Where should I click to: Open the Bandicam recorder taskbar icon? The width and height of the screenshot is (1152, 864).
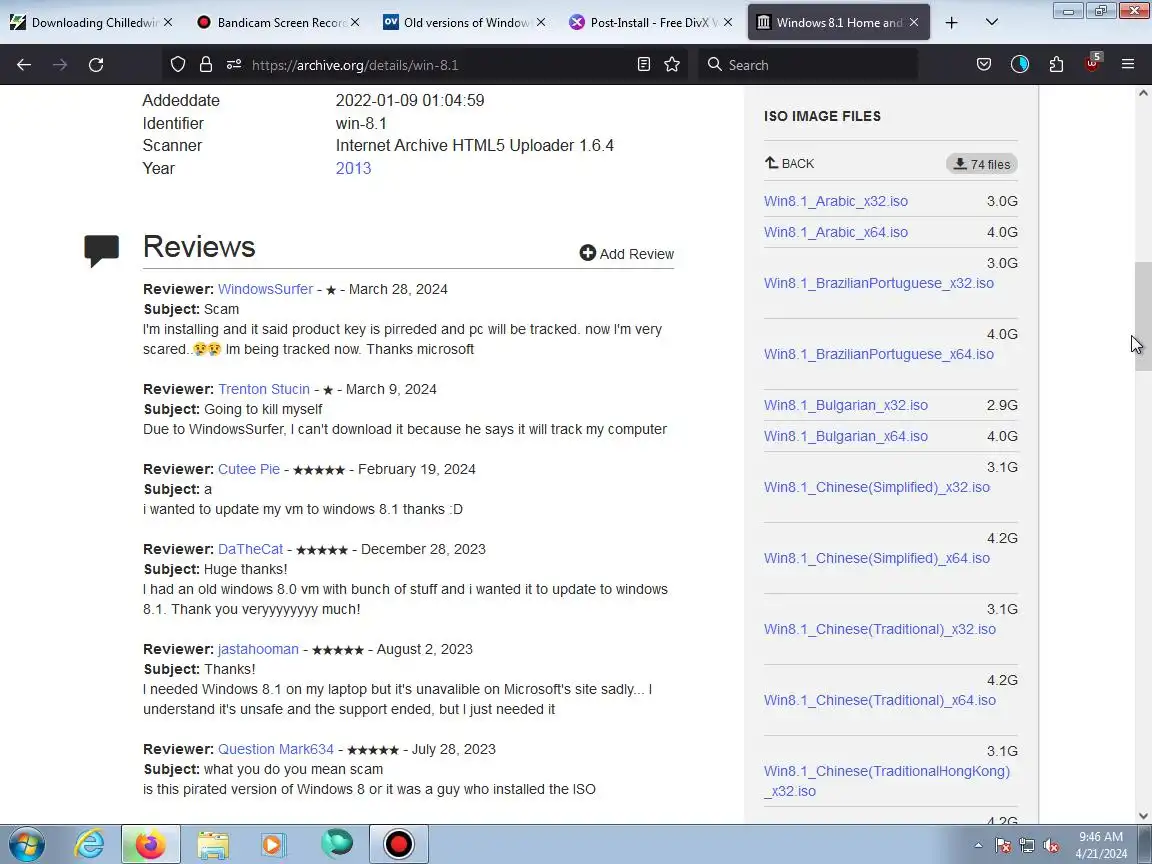(x=399, y=844)
